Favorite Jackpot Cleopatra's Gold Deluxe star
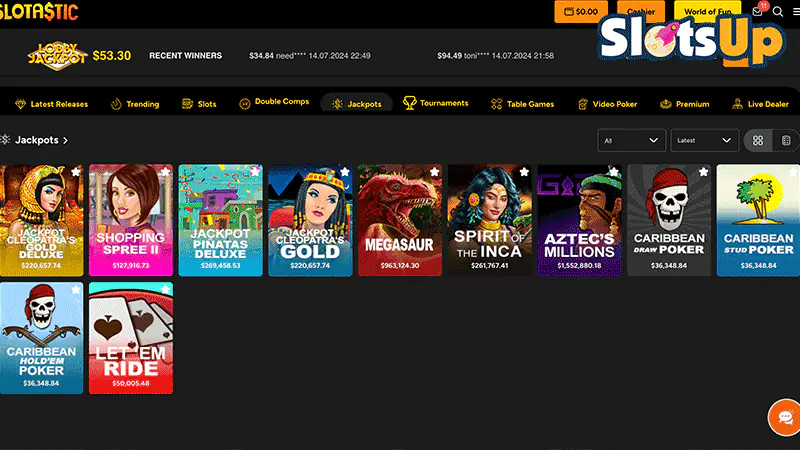The image size is (800, 450). pos(76,172)
